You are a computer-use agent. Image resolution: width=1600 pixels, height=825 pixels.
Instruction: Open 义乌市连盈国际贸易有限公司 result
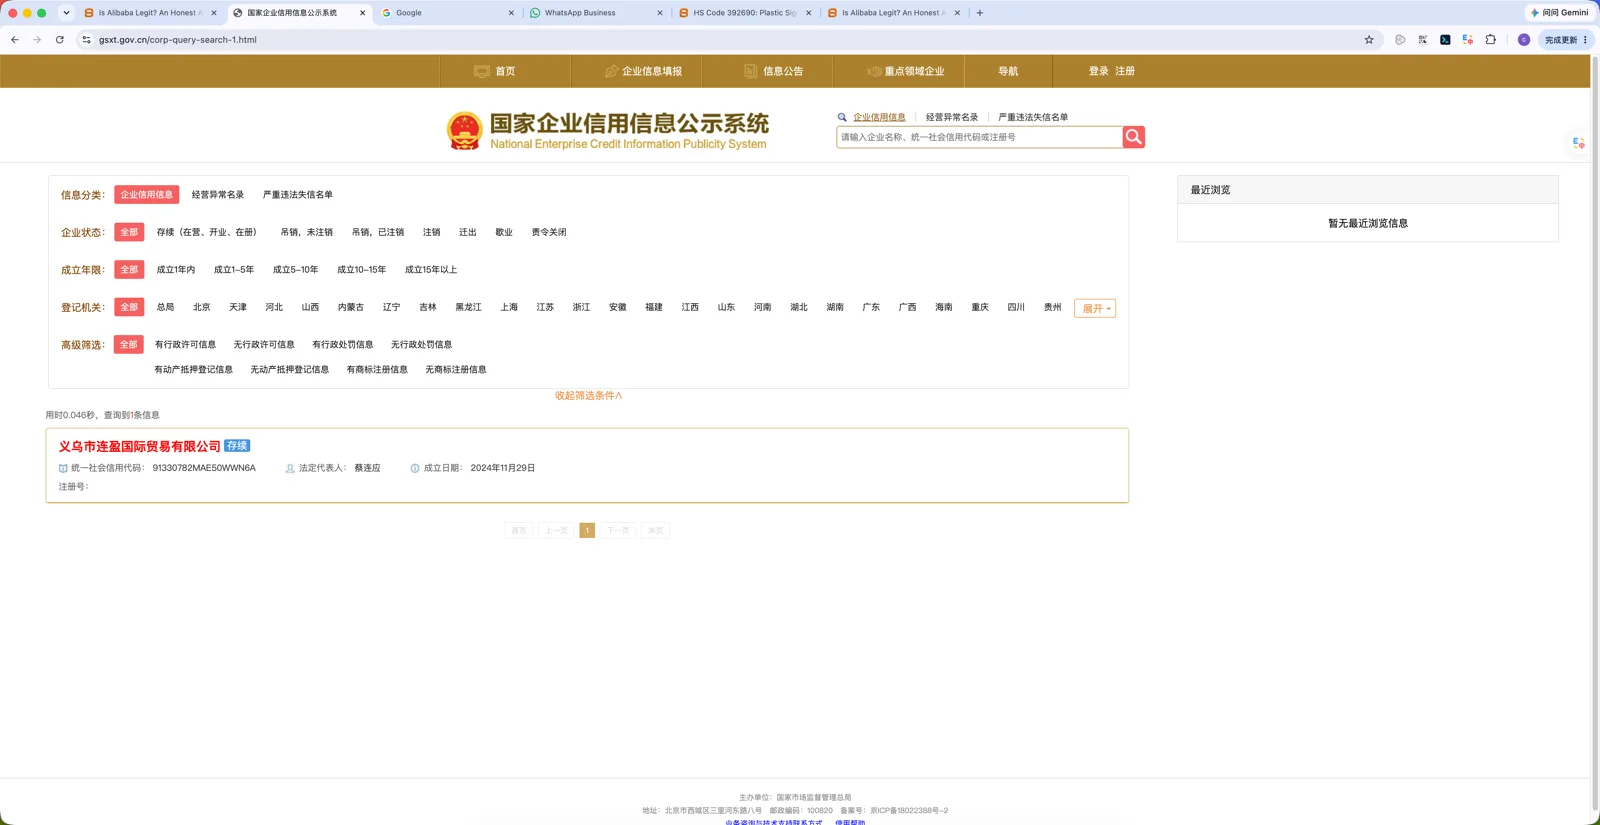139,447
